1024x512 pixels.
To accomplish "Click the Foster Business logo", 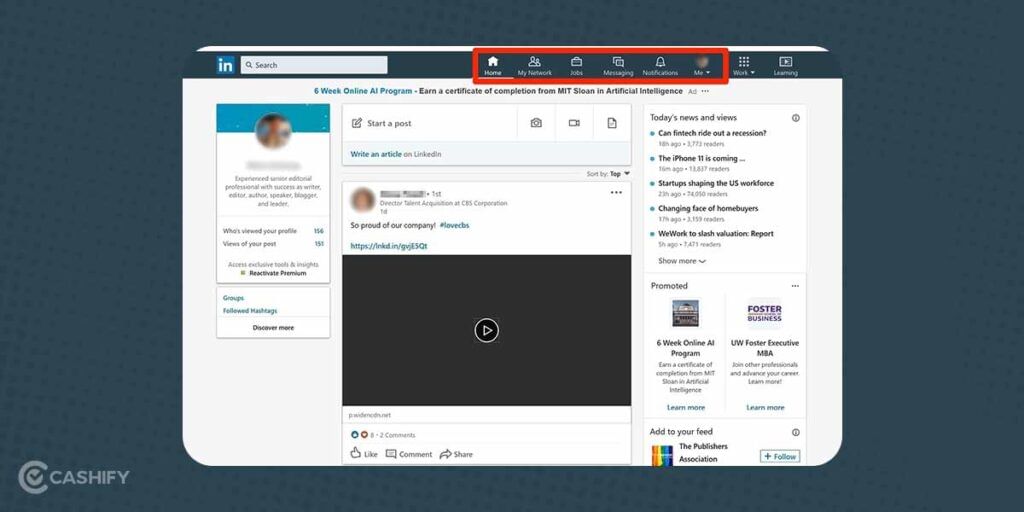I will [x=765, y=313].
